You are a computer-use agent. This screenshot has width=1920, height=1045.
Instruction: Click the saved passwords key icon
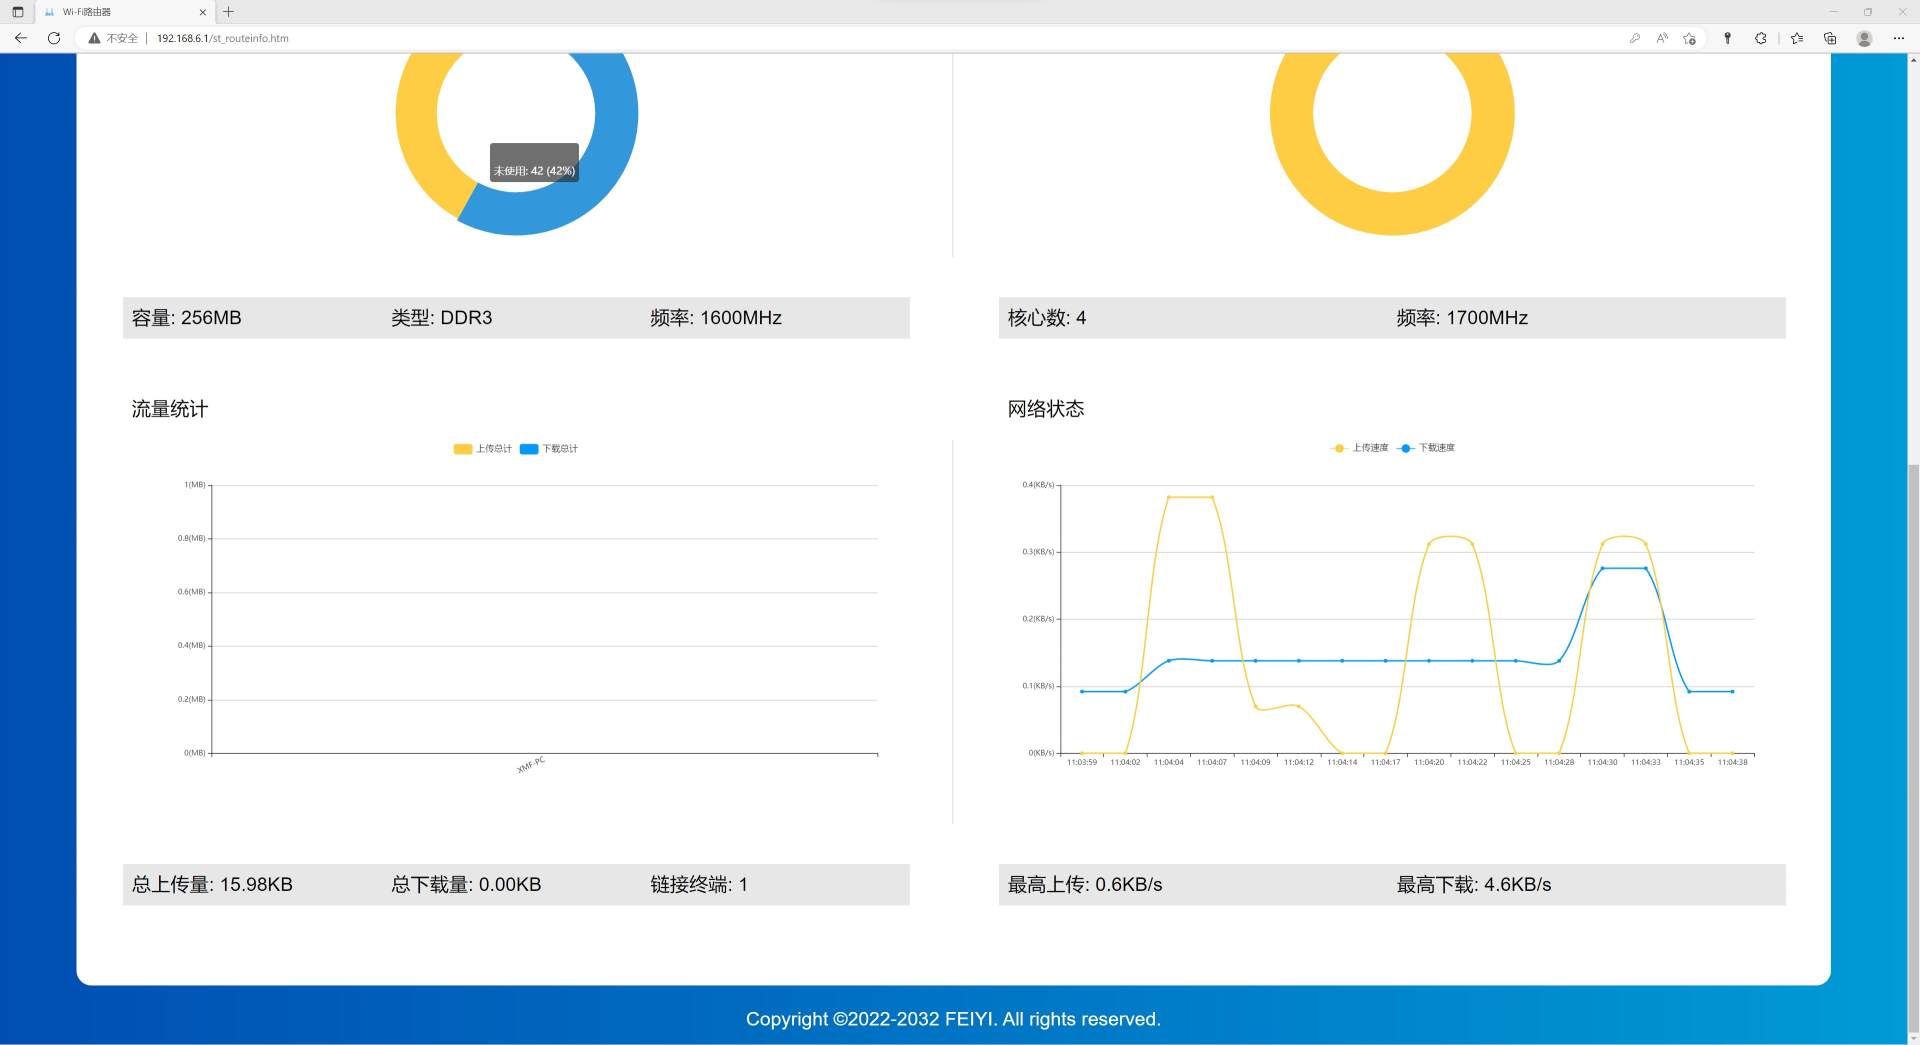click(1635, 38)
